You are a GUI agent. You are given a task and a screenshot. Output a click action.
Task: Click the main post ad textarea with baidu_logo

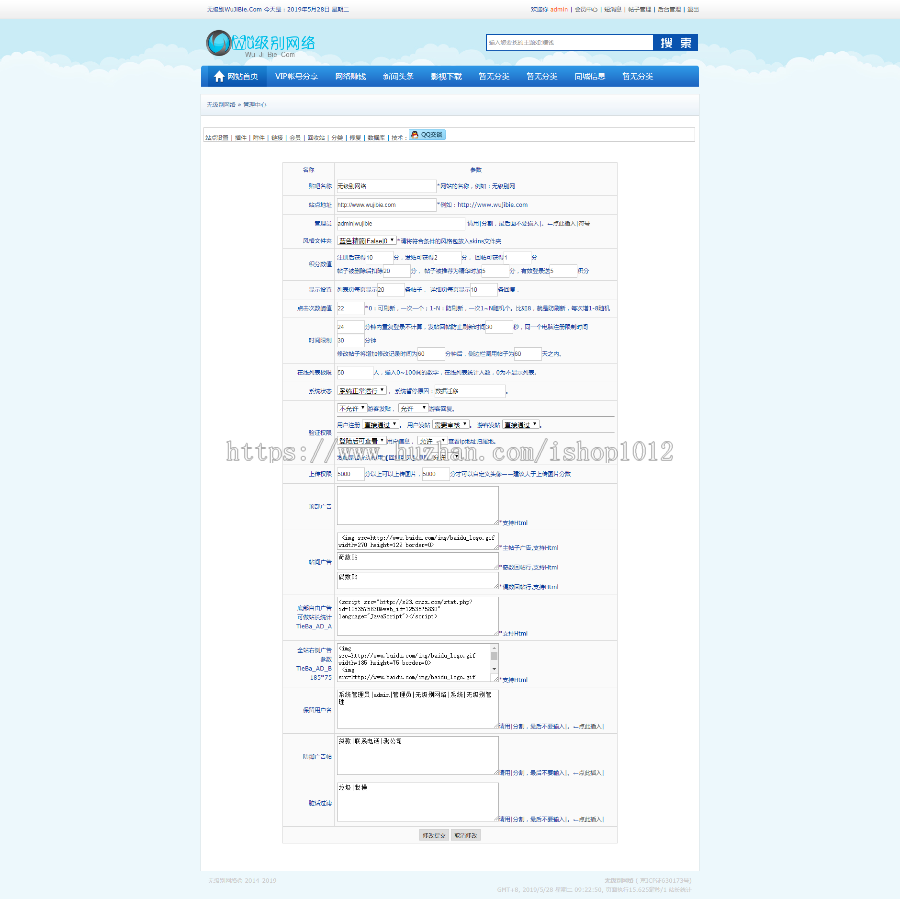418,541
